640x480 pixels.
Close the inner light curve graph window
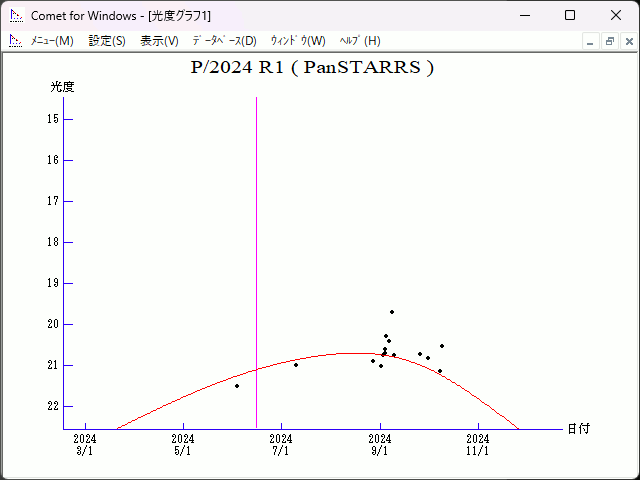click(627, 41)
